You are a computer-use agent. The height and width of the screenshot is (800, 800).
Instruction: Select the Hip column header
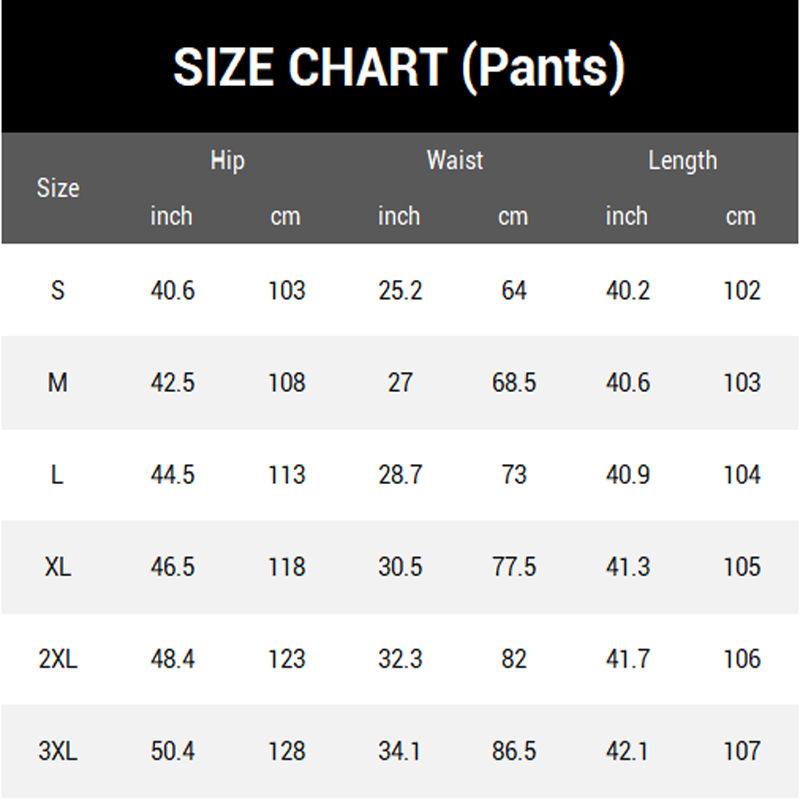228,162
